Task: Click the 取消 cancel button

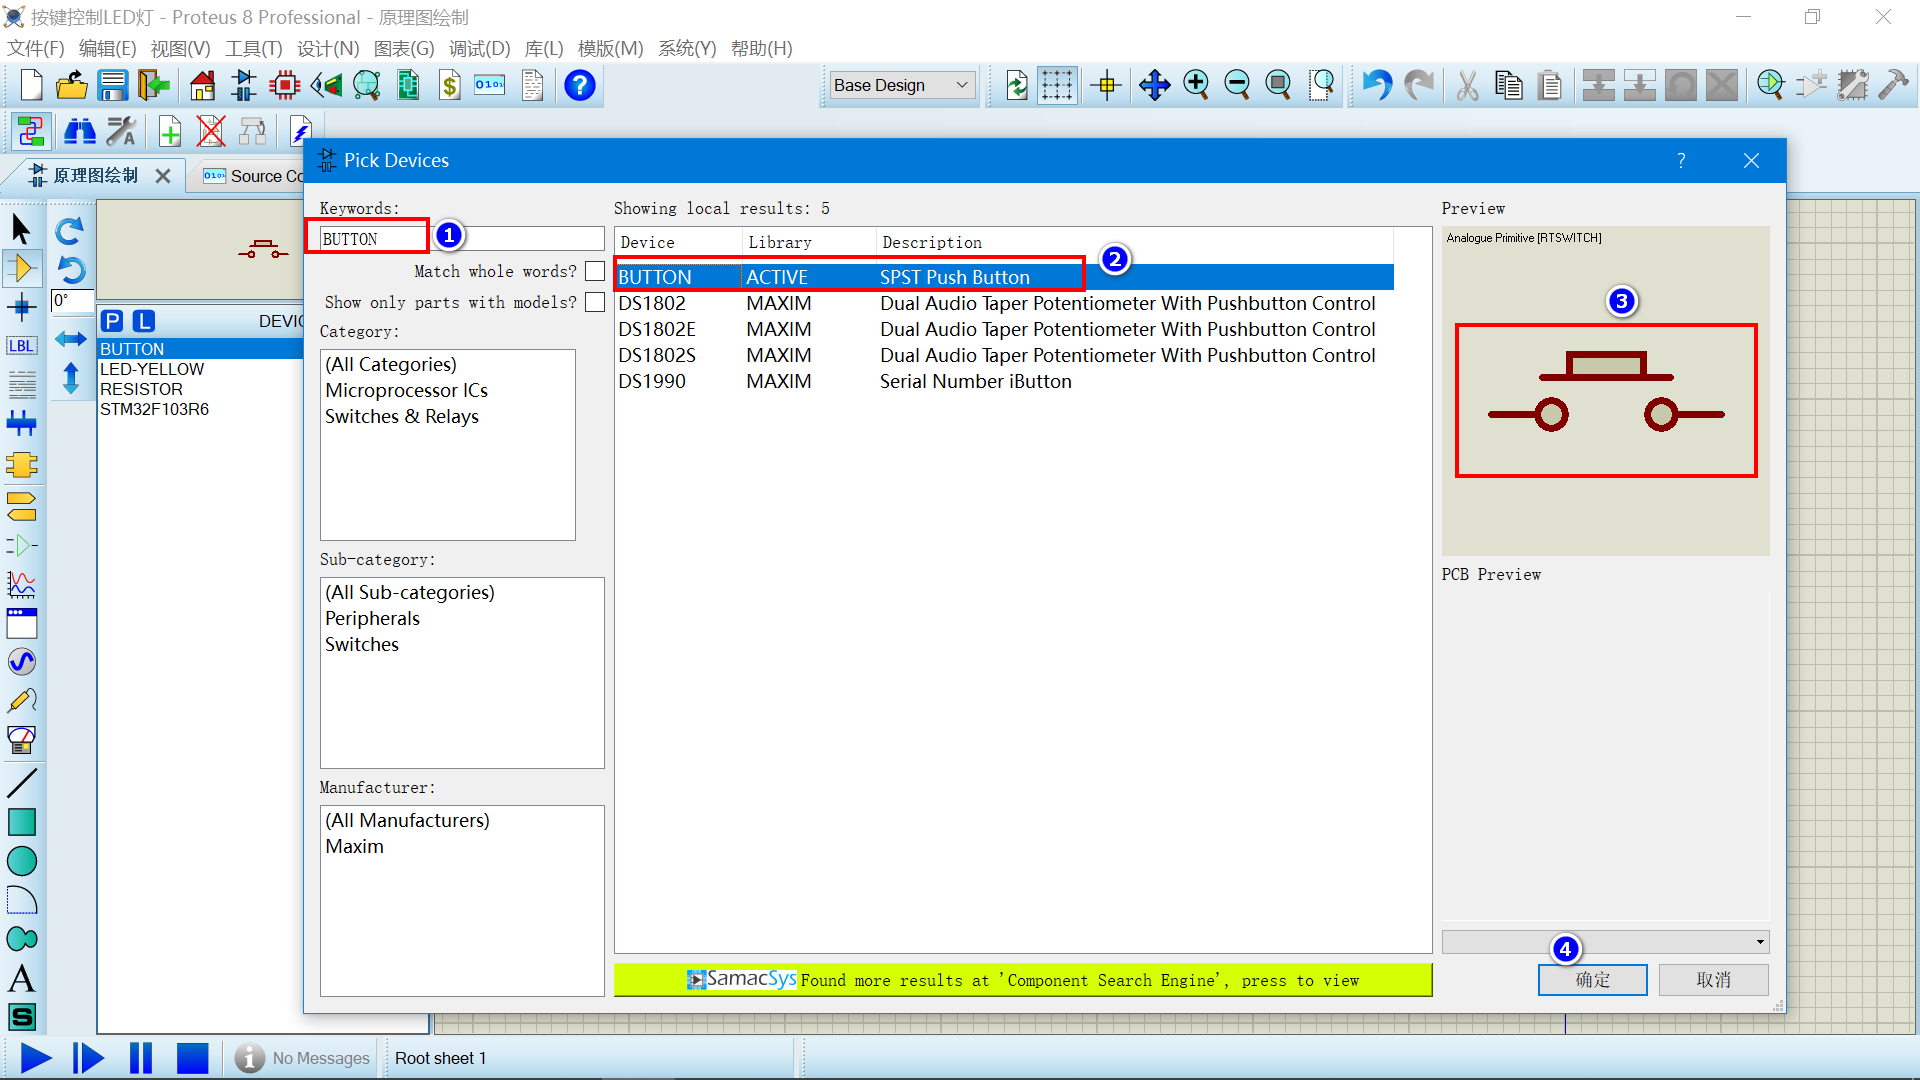Action: tap(1713, 980)
